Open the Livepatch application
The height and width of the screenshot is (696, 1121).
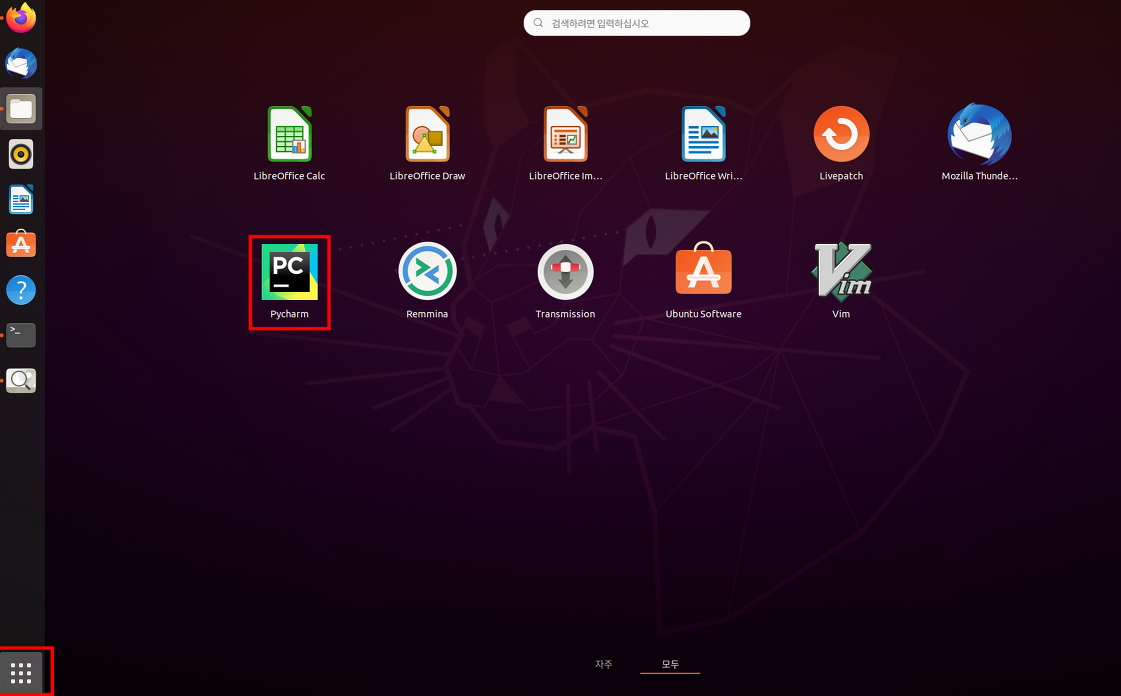coord(841,143)
